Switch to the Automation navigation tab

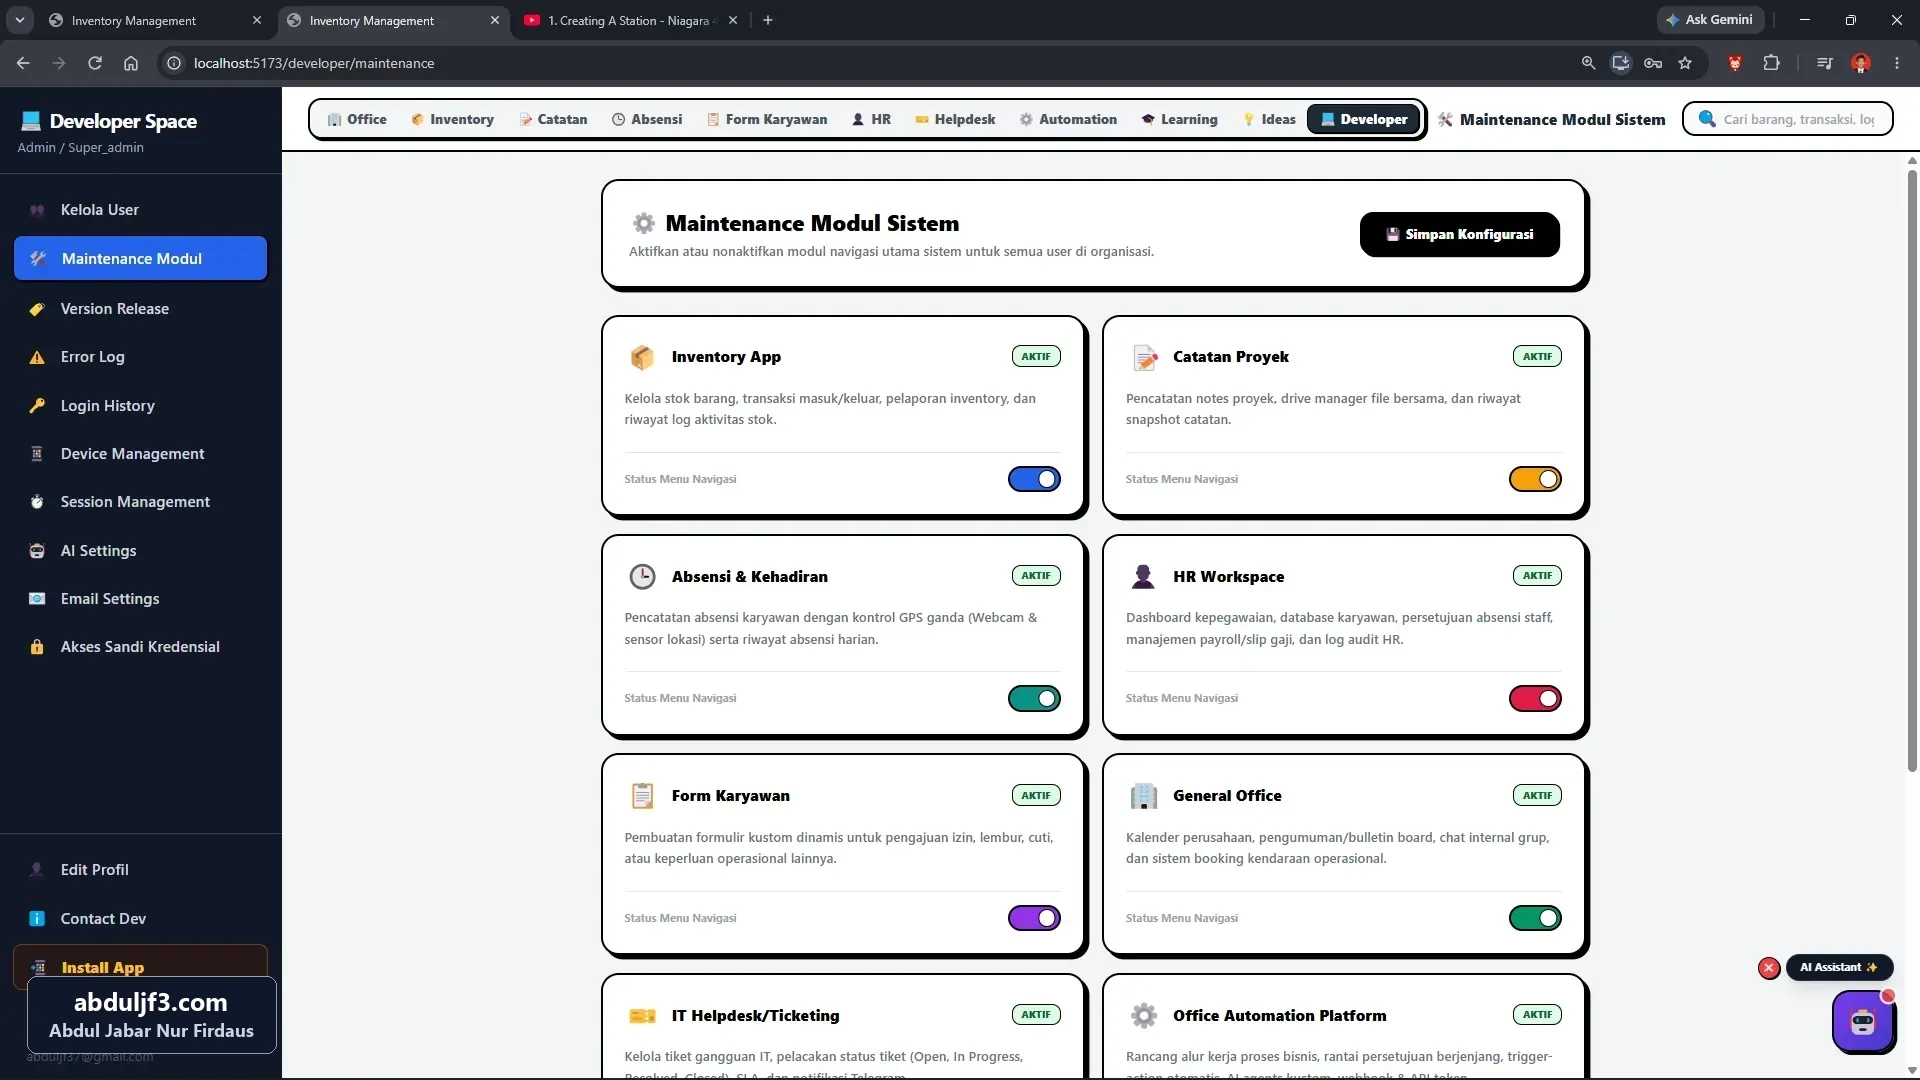pyautogui.click(x=1068, y=119)
